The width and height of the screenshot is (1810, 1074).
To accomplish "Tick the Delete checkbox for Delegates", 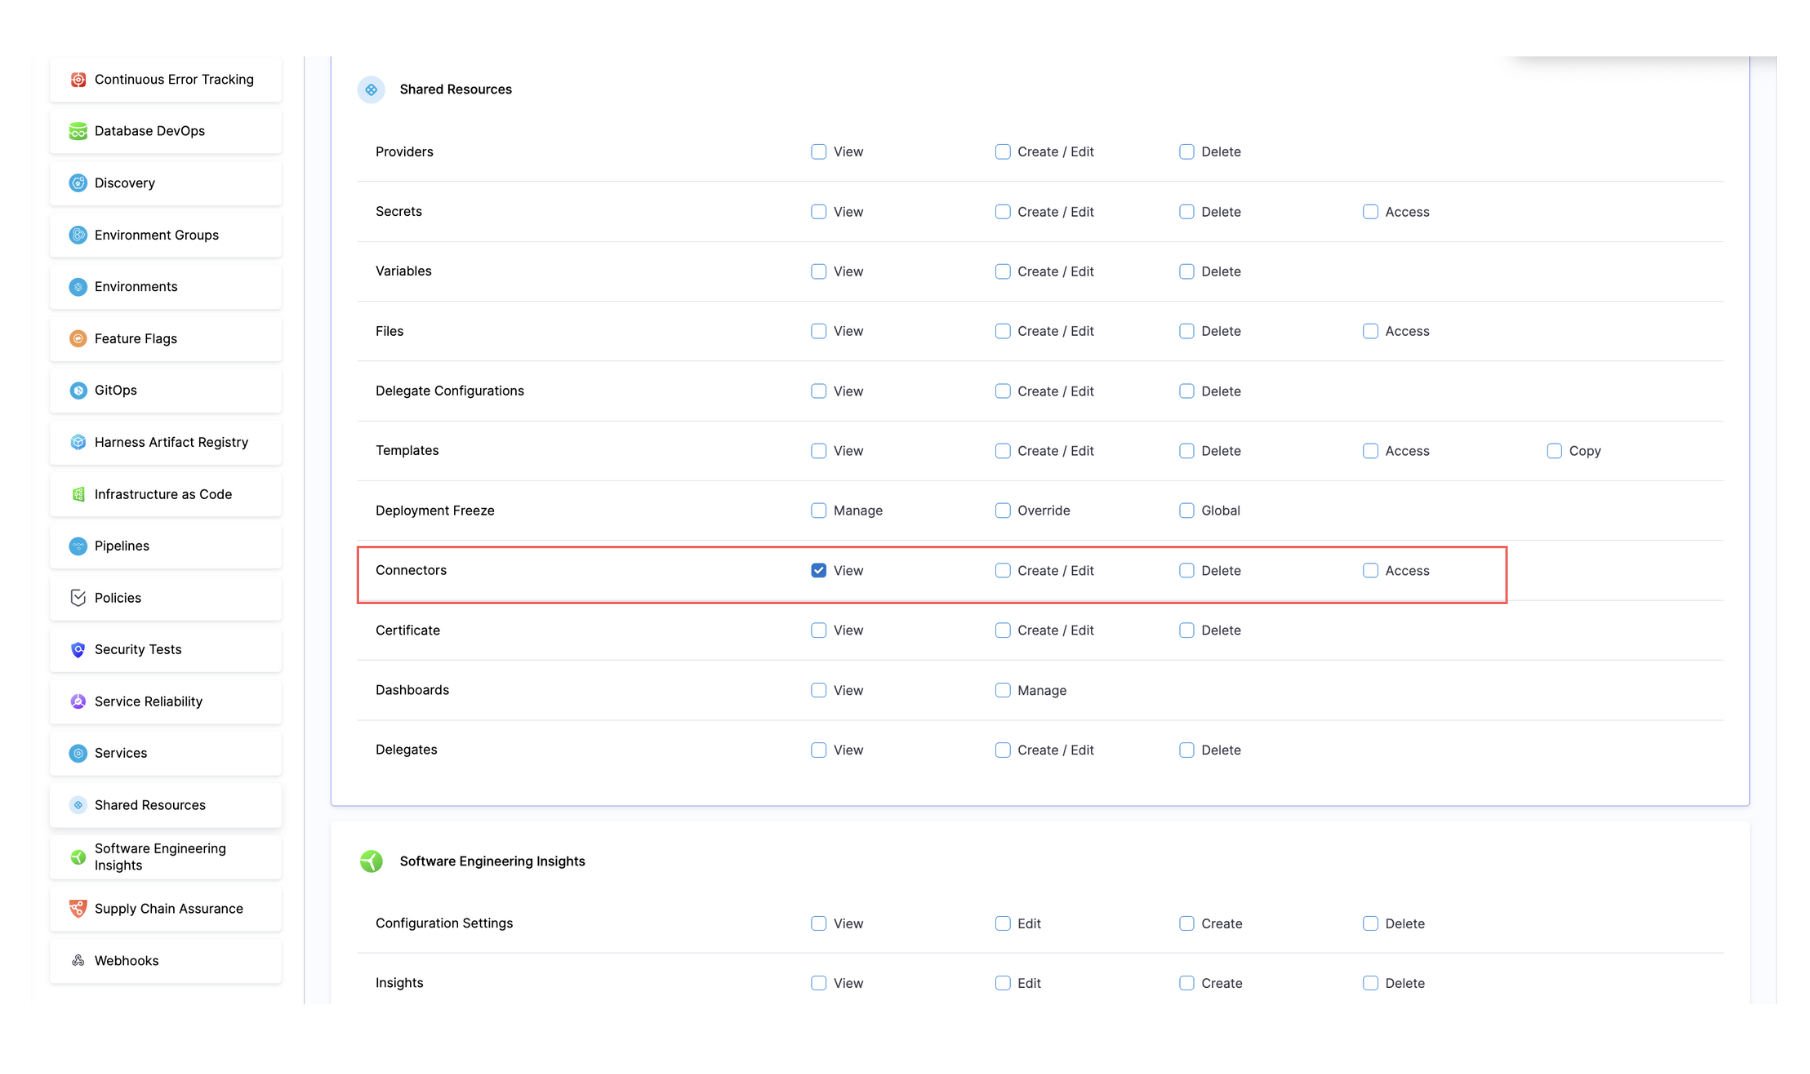I will [x=1186, y=750].
